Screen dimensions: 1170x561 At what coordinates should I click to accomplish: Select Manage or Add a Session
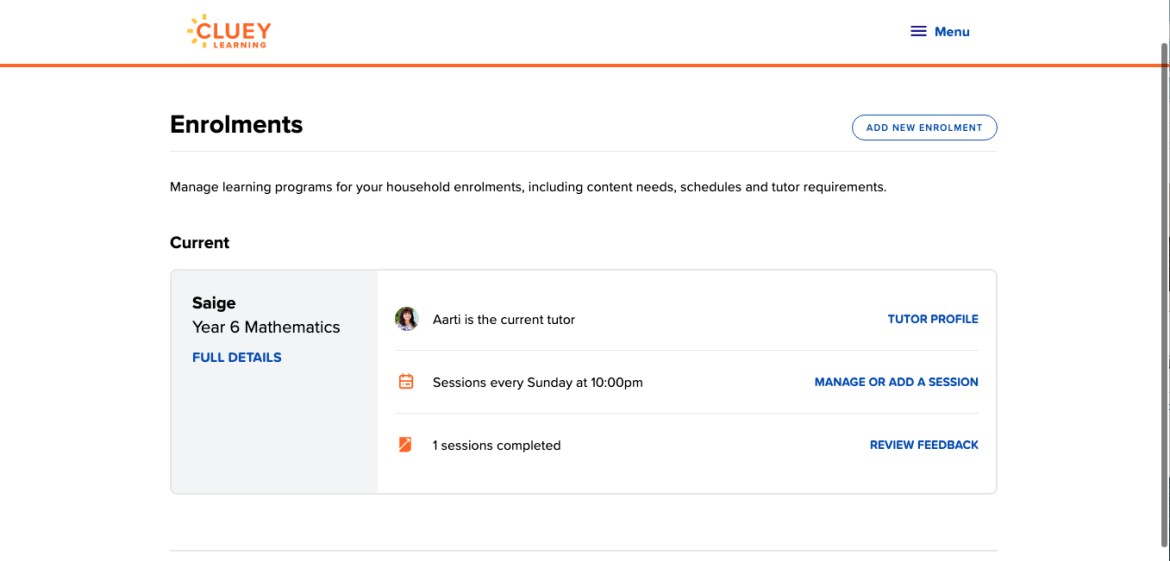(896, 382)
